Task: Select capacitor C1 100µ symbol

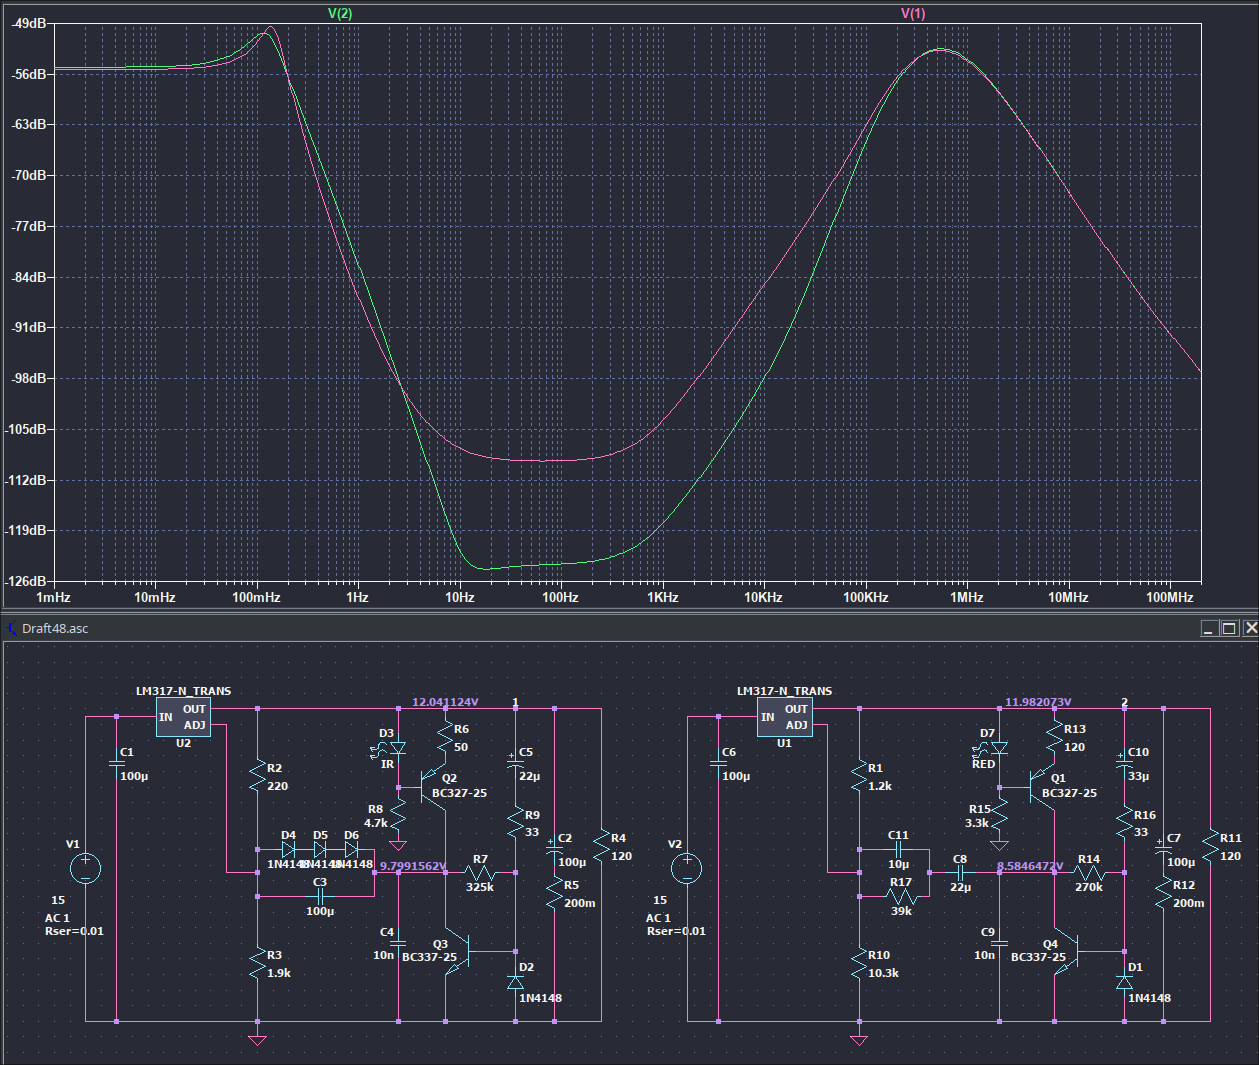Action: pyautogui.click(x=117, y=764)
